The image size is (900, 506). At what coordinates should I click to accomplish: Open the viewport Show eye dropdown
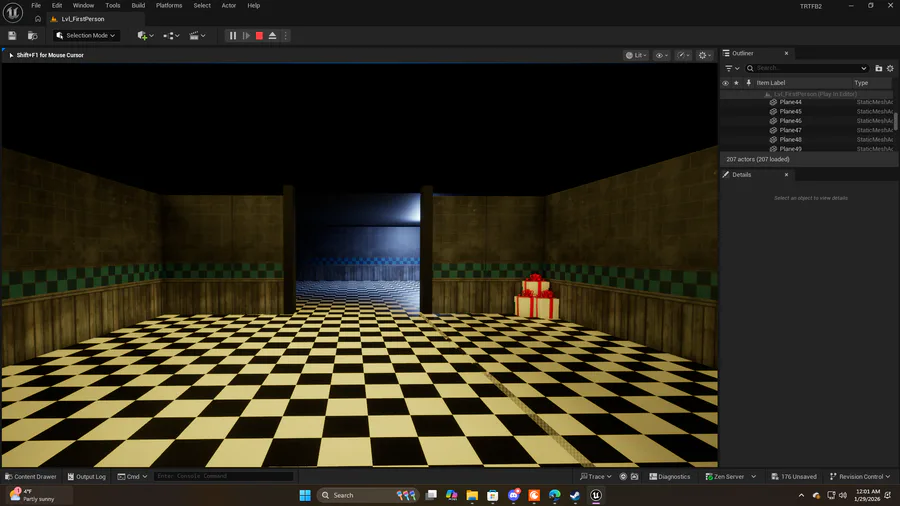(662, 55)
